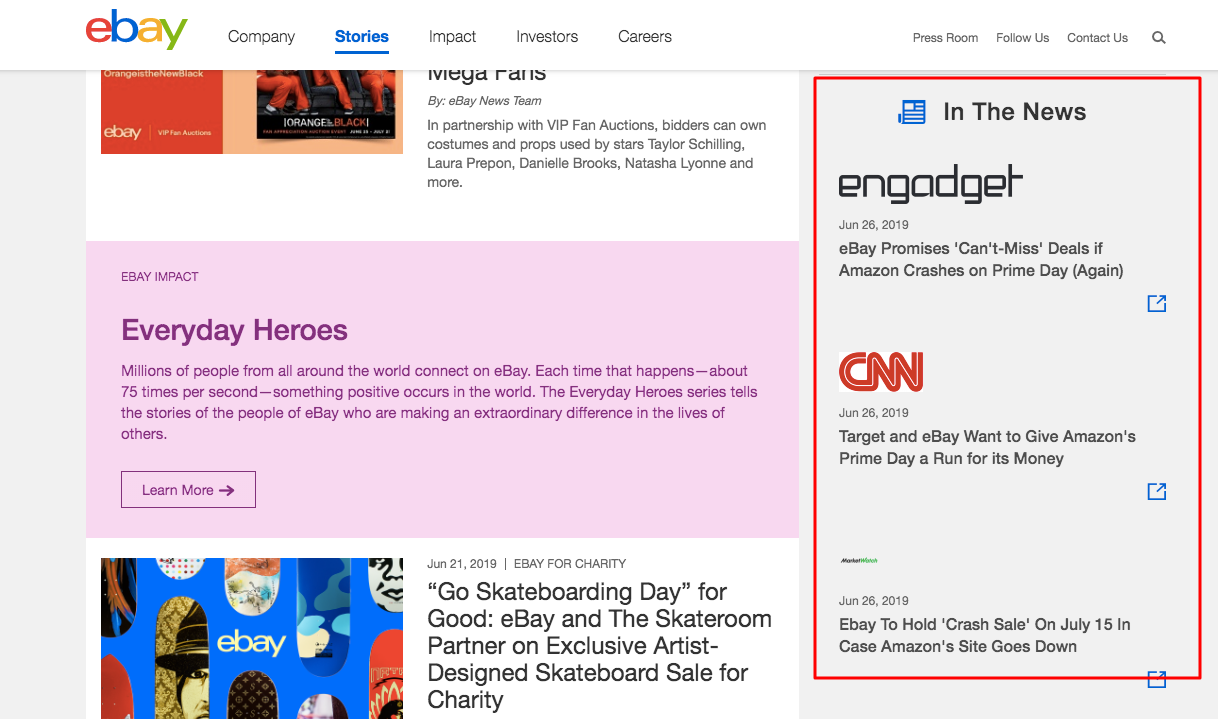Viewport: 1218px width, 719px height.
Task: Open external link for MarketWatch article
Action: pyautogui.click(x=1157, y=679)
